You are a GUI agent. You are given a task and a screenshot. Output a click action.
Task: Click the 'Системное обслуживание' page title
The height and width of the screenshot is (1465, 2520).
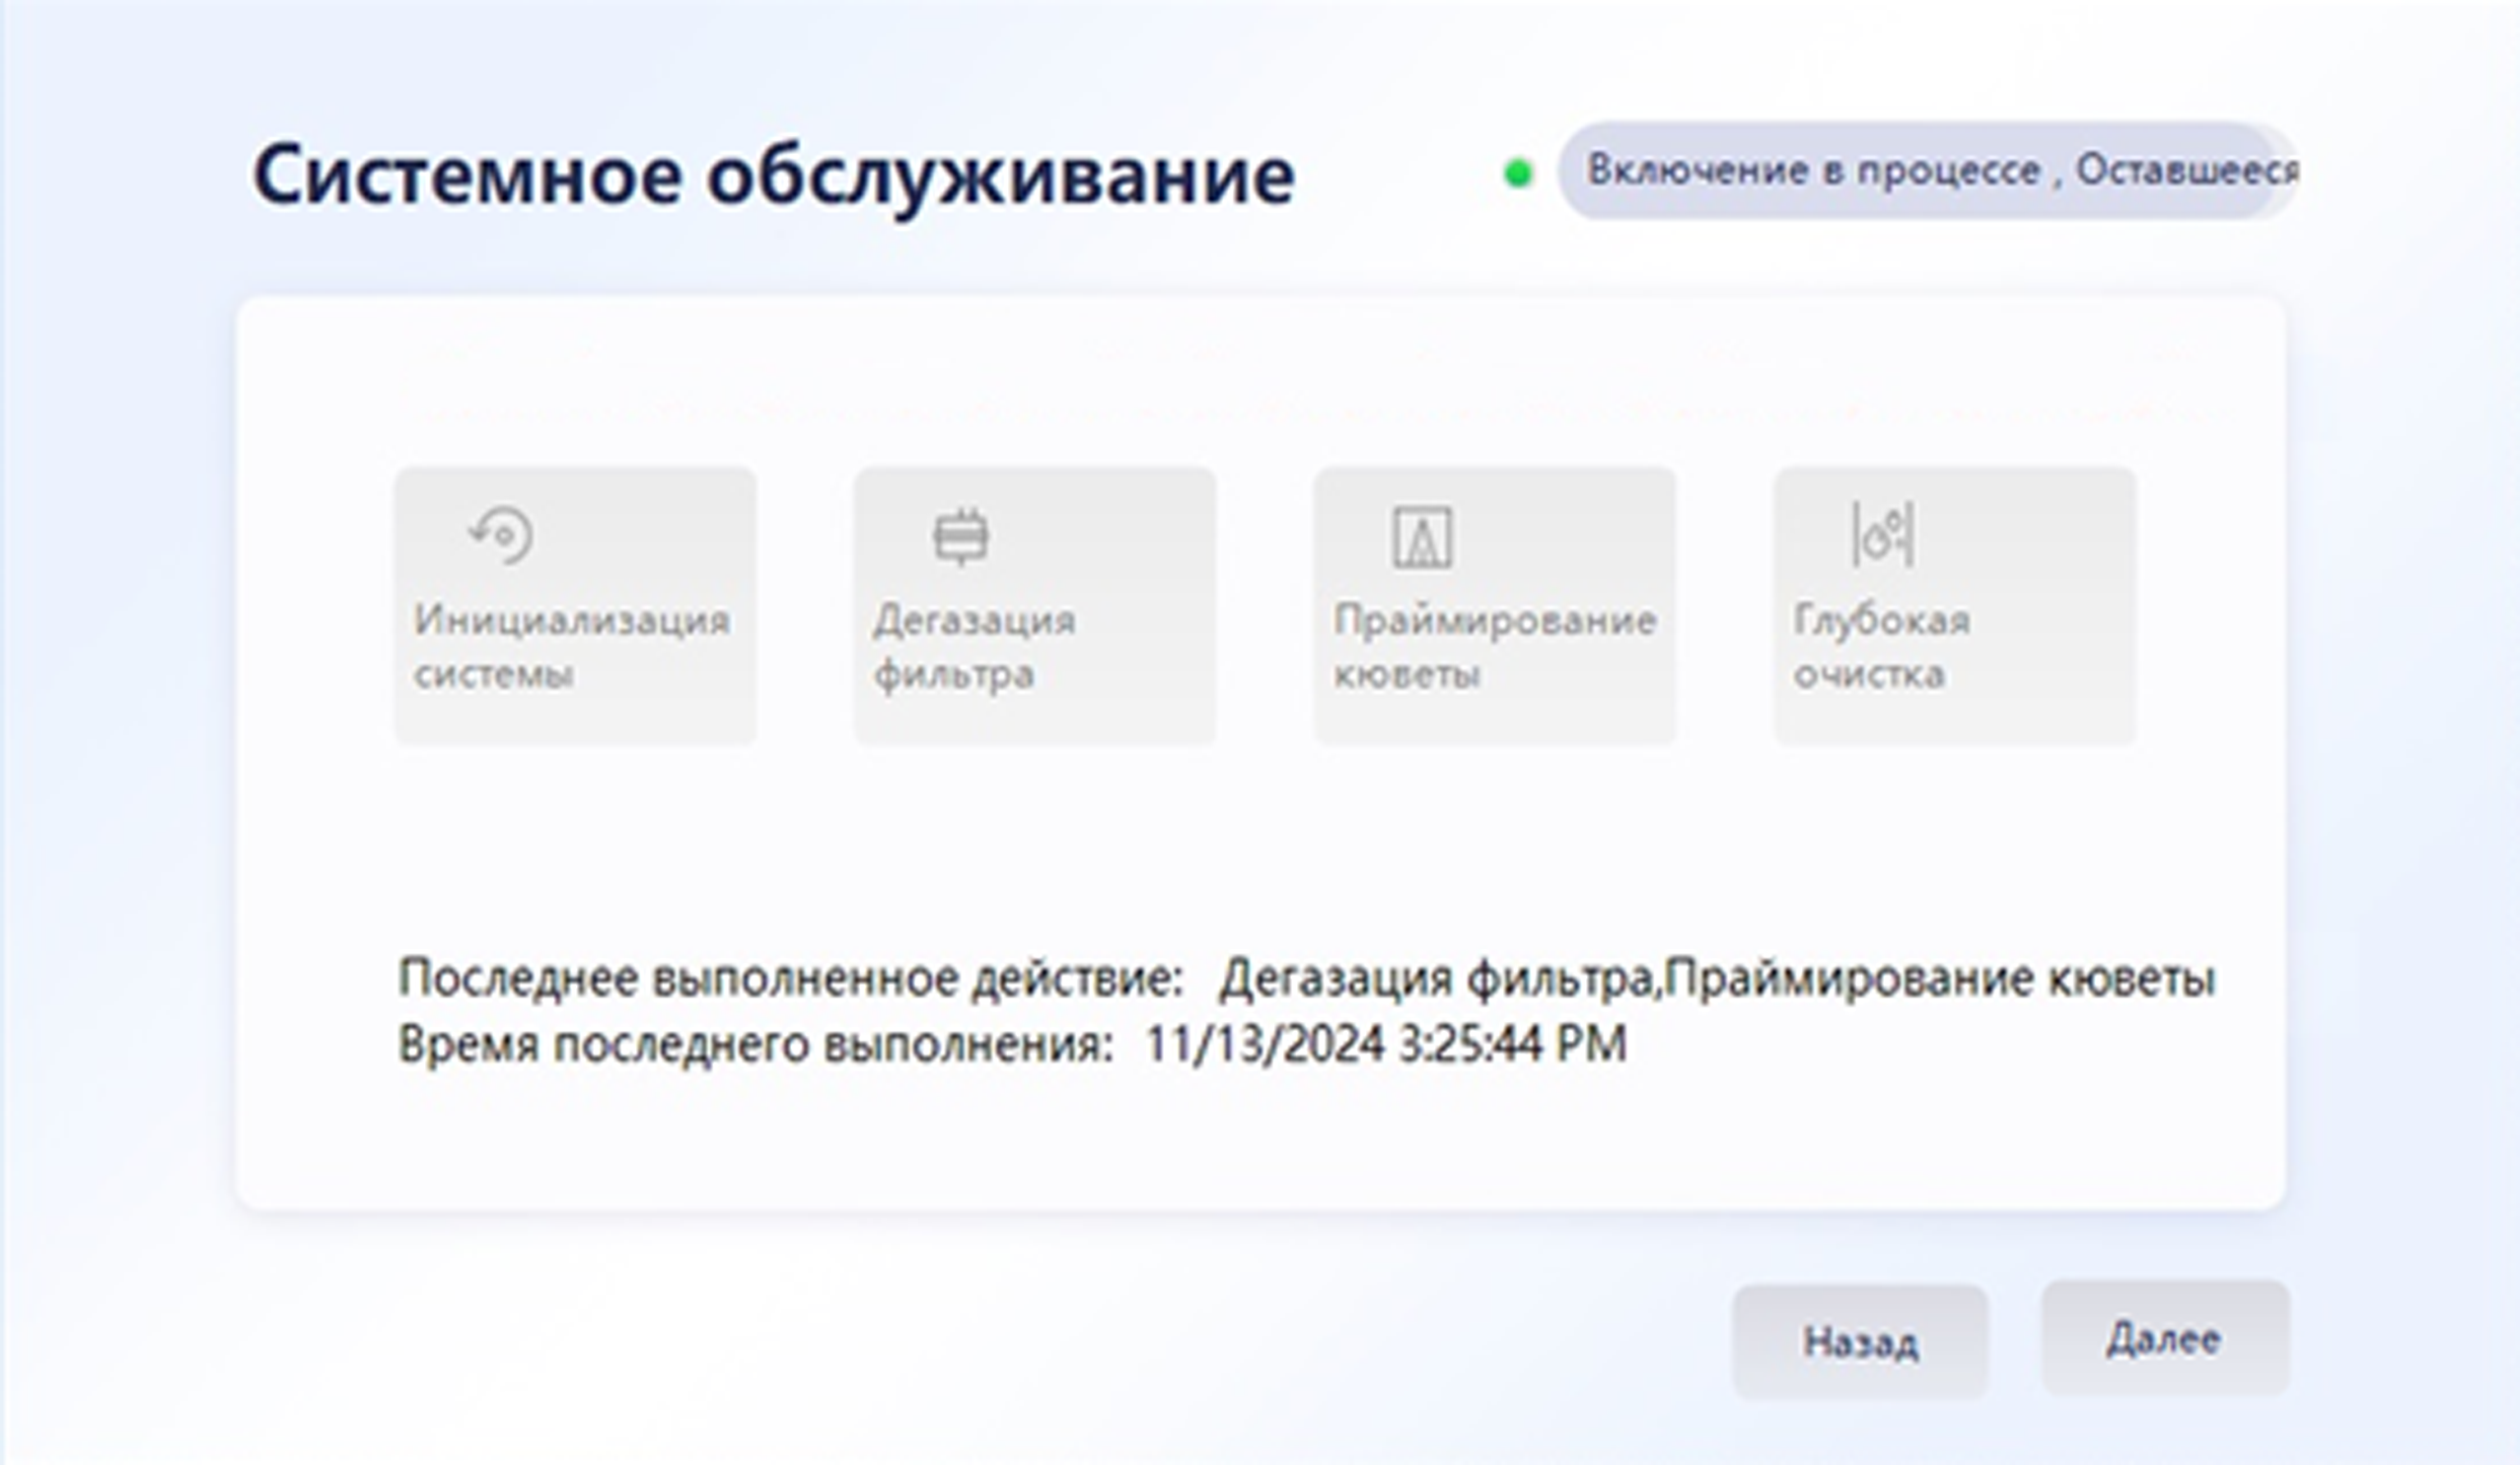point(773,175)
